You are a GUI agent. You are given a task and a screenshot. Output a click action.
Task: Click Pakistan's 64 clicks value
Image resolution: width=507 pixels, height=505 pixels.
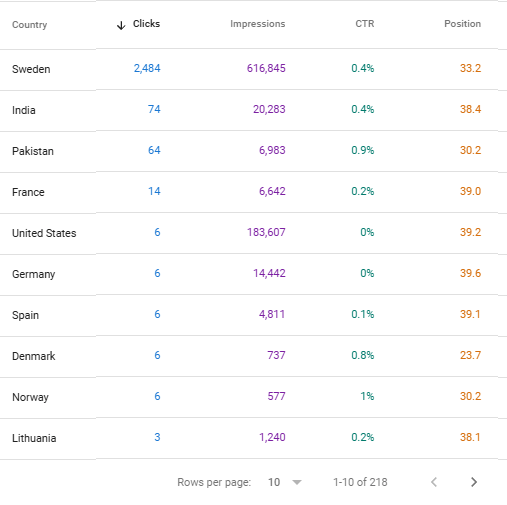point(154,150)
